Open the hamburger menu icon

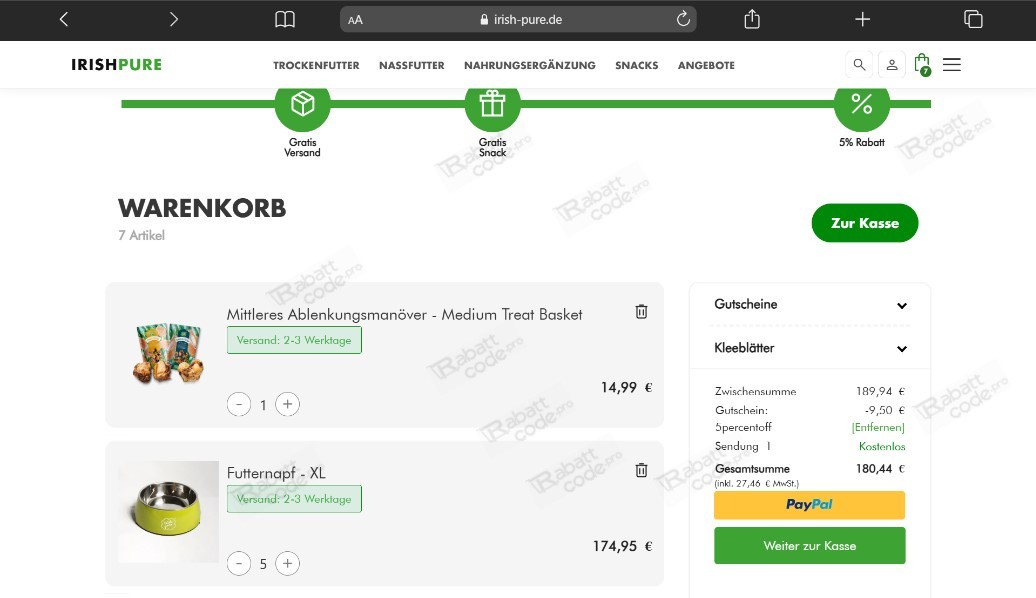tap(951, 65)
